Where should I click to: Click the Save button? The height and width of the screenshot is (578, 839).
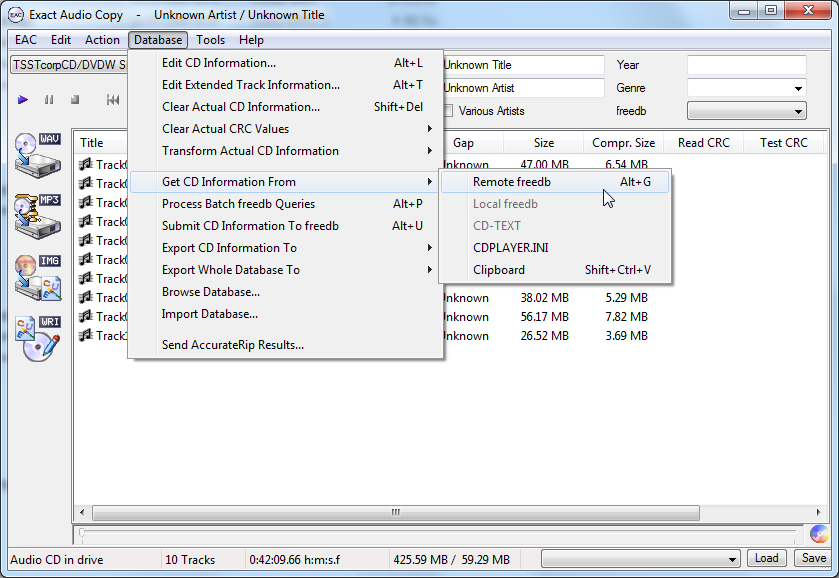click(x=814, y=559)
